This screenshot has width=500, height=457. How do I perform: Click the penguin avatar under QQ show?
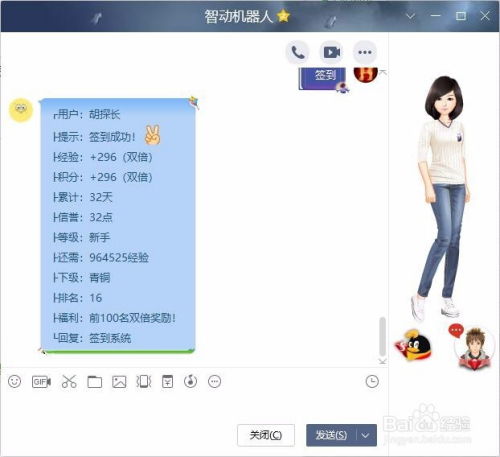click(413, 345)
